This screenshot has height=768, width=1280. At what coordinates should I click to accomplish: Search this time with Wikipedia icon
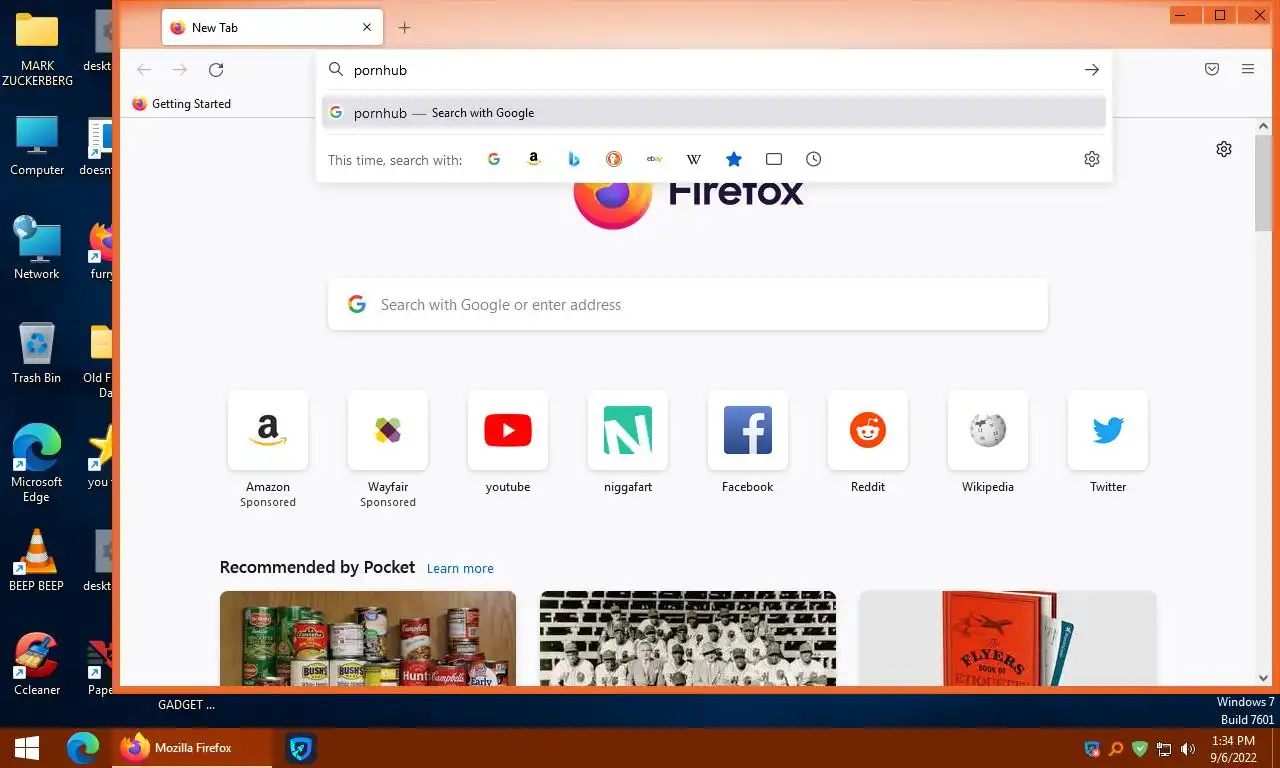pos(694,159)
